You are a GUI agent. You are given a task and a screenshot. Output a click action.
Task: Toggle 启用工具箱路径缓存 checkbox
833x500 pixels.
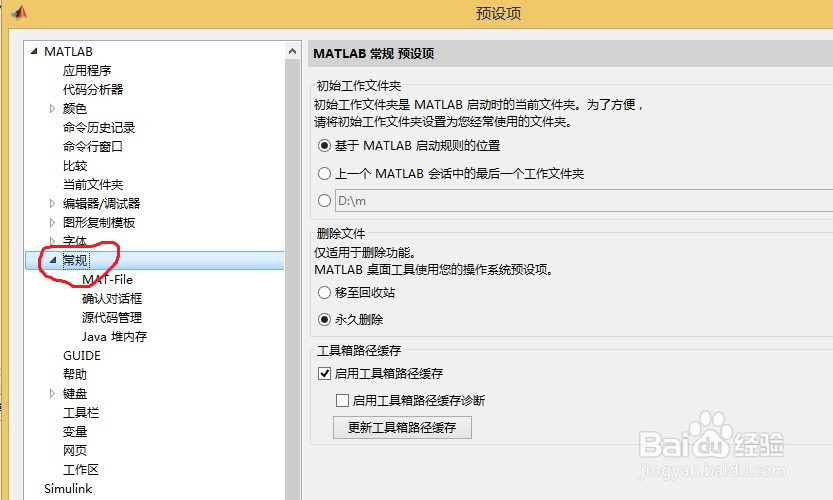[x=325, y=374]
